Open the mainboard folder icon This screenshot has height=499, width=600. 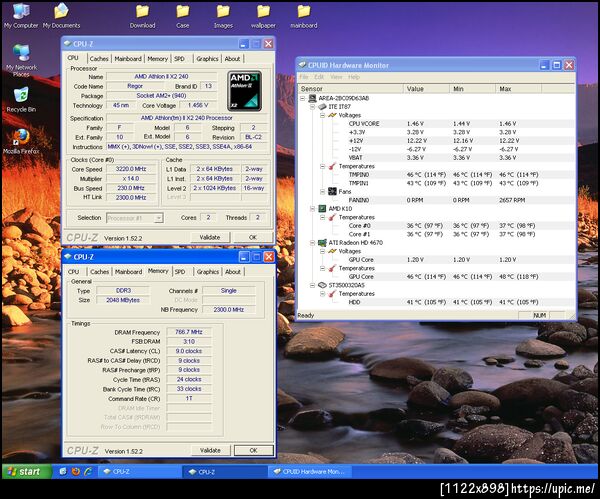pyautogui.click(x=304, y=16)
